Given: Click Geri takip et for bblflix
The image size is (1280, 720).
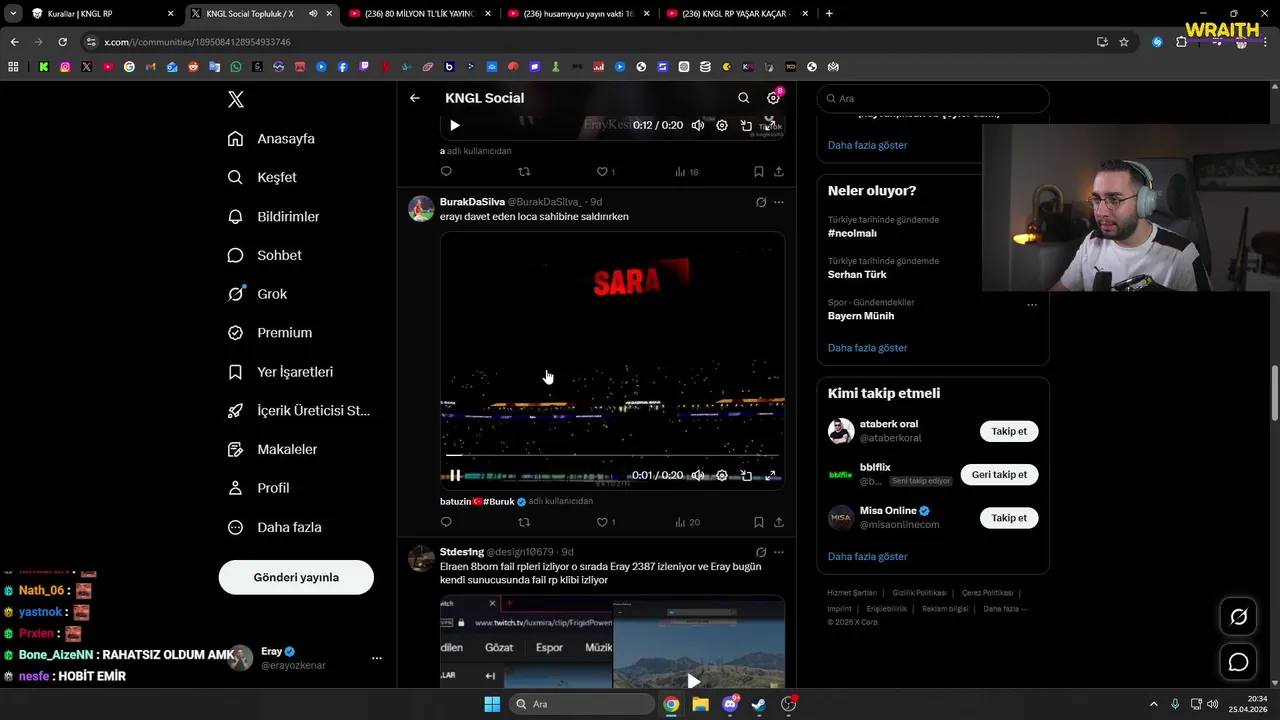Looking at the screenshot, I should [x=999, y=475].
